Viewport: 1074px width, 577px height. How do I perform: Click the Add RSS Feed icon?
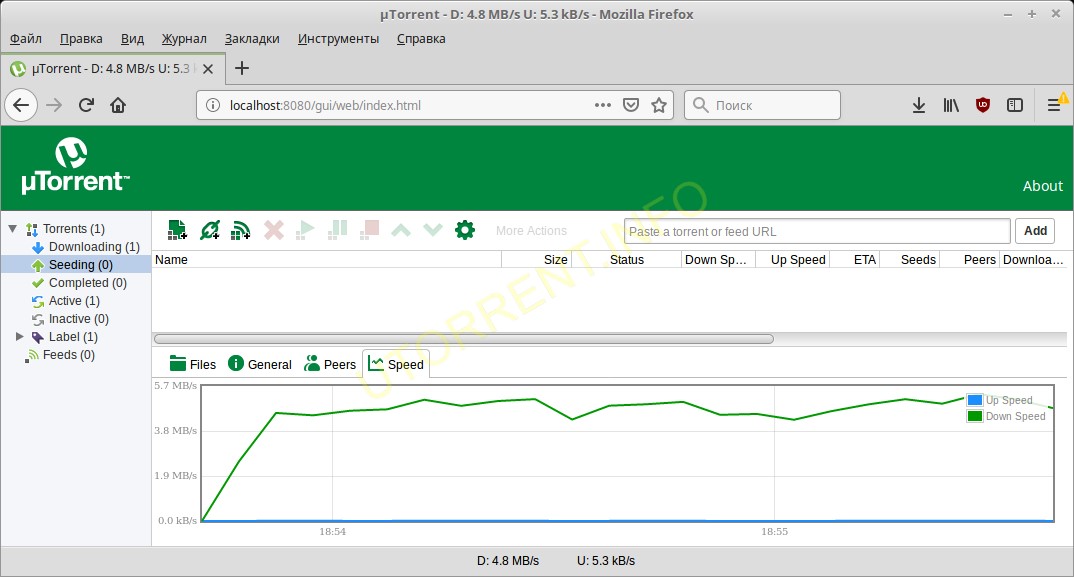tap(240, 230)
